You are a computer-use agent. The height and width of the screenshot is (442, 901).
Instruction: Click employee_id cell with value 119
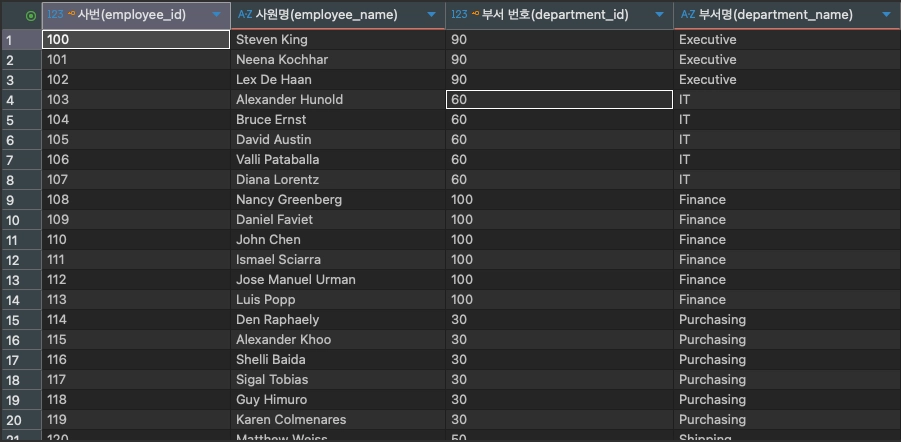(x=136, y=420)
